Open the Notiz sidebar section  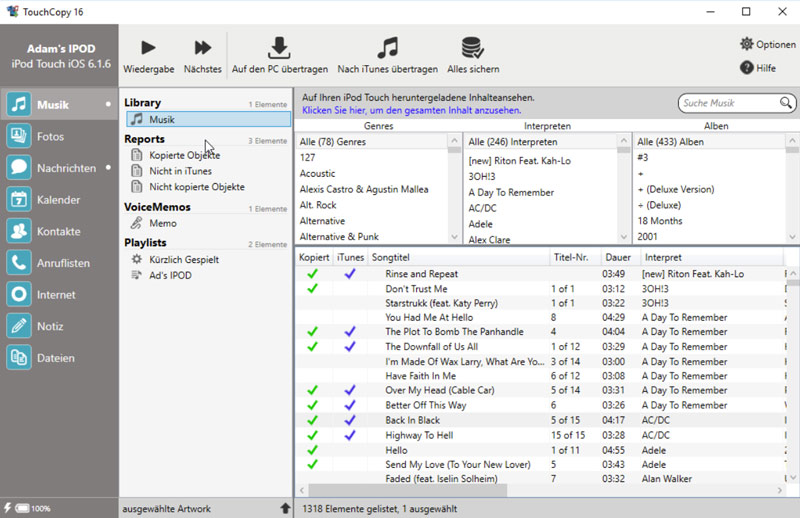click(59, 326)
